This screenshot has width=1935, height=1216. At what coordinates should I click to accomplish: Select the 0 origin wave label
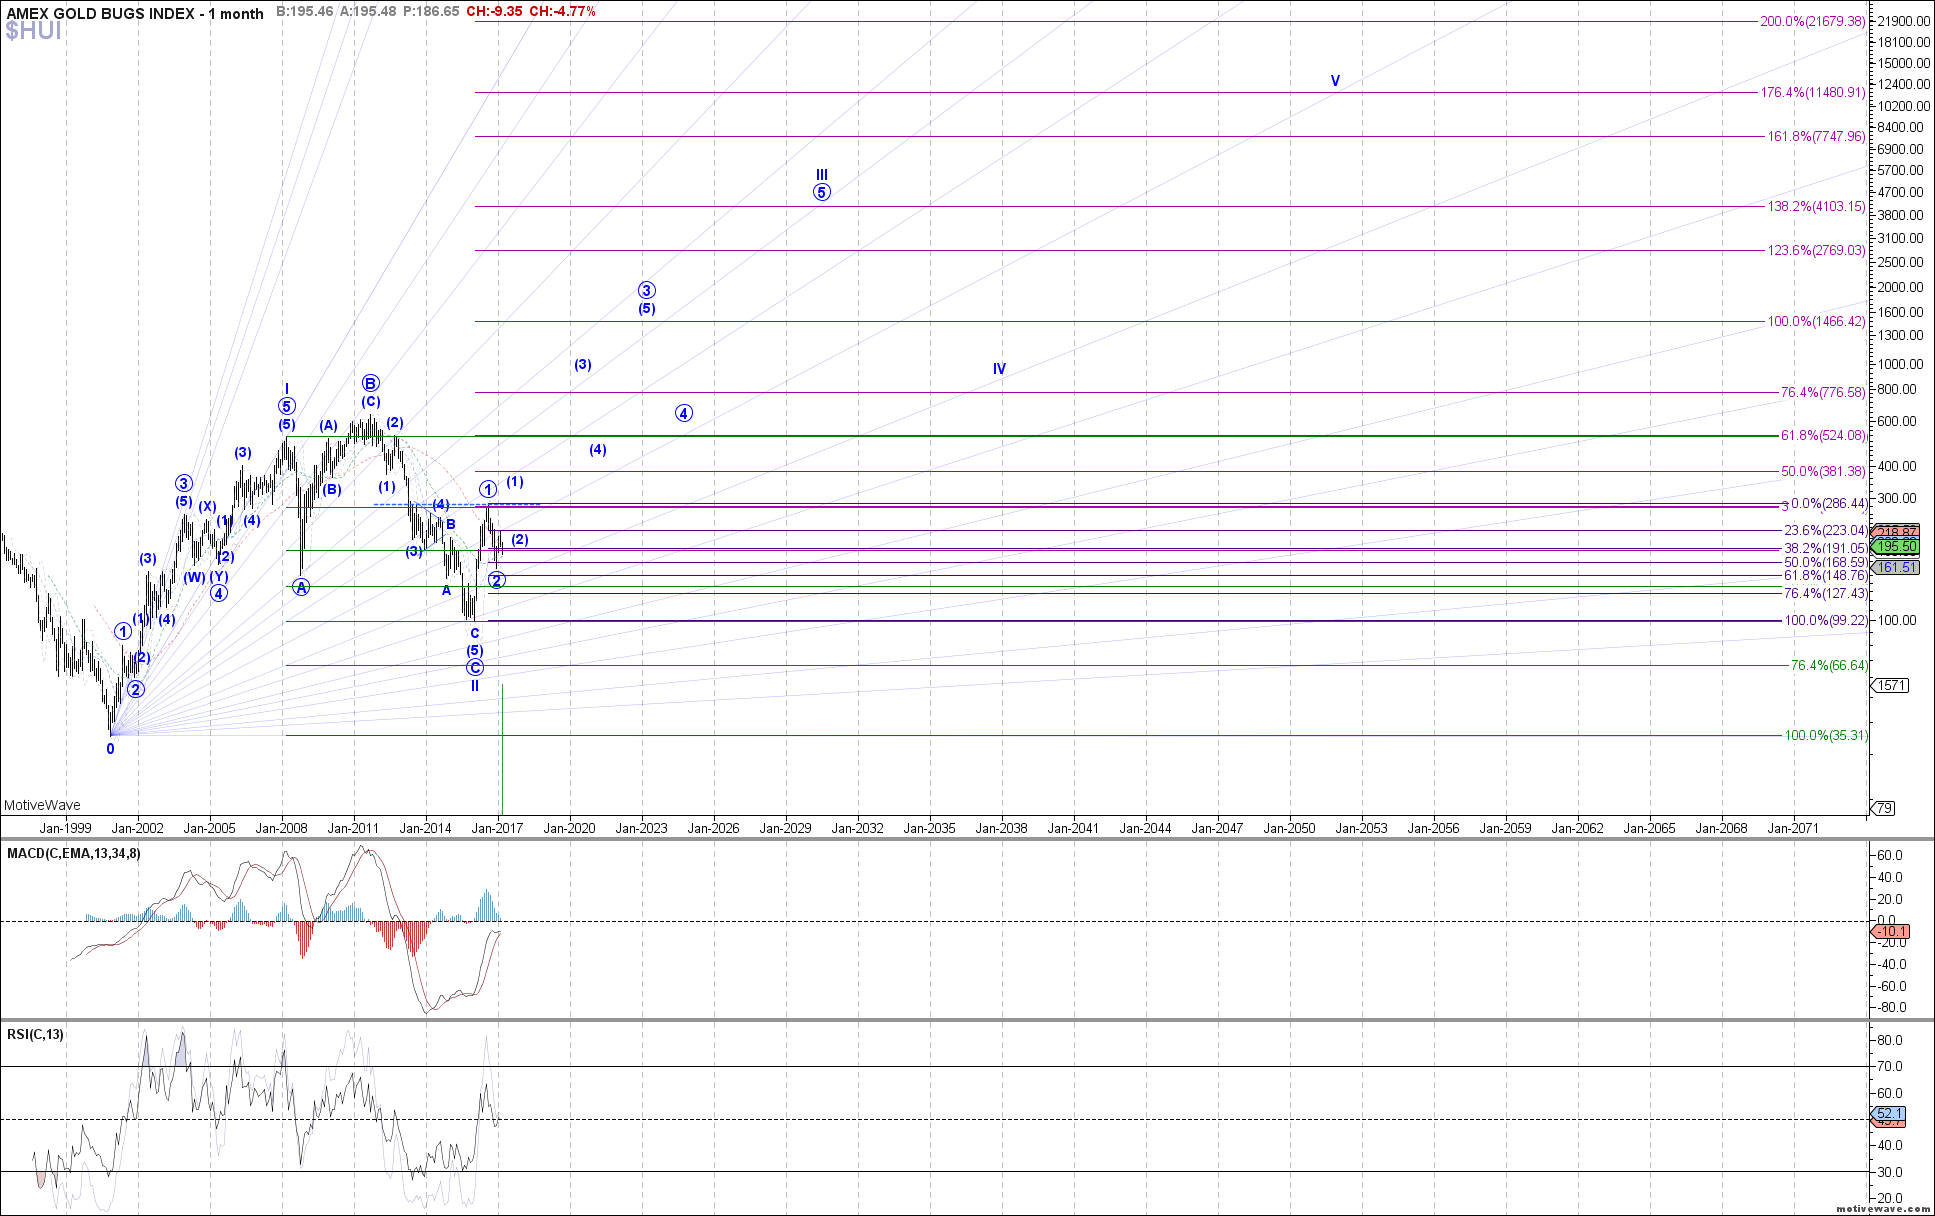(110, 748)
